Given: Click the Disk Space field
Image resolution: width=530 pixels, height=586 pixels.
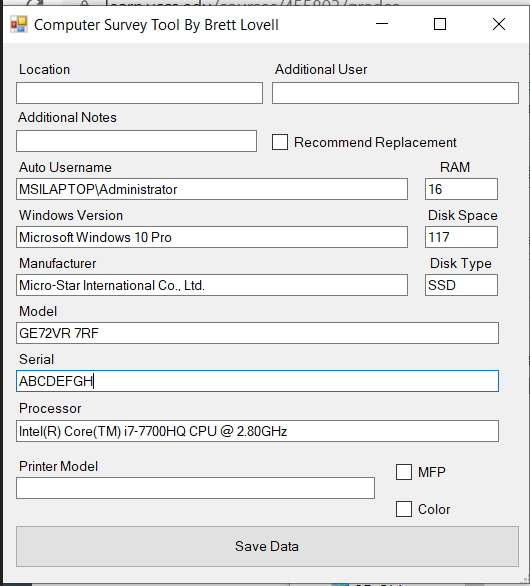Looking at the screenshot, I should point(461,237).
